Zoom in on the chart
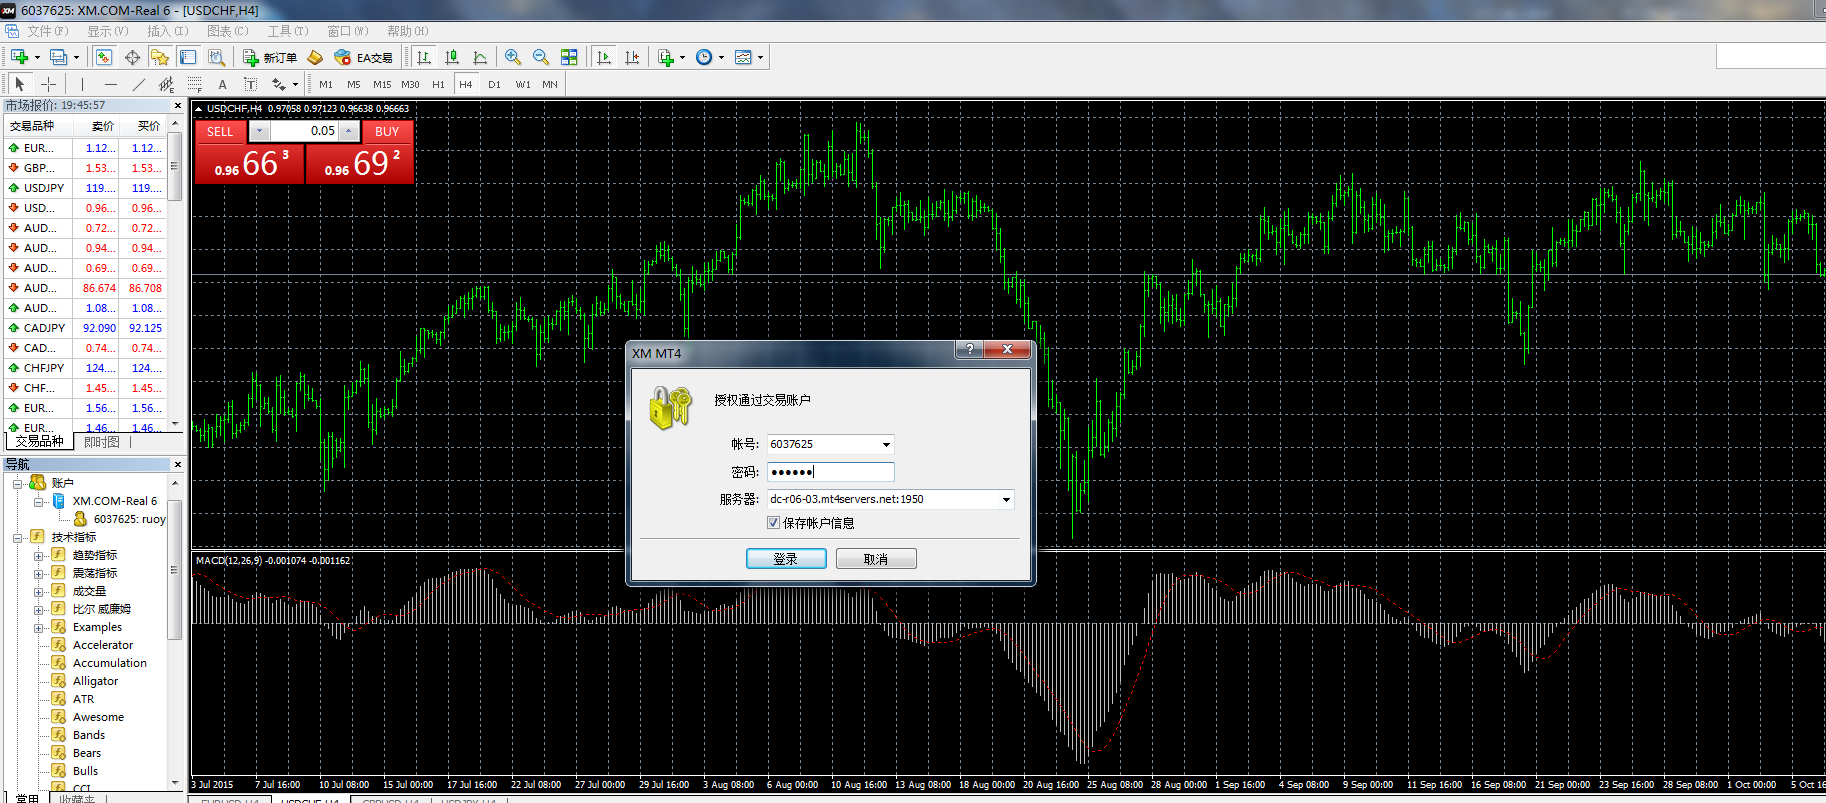1826x803 pixels. pyautogui.click(x=513, y=57)
